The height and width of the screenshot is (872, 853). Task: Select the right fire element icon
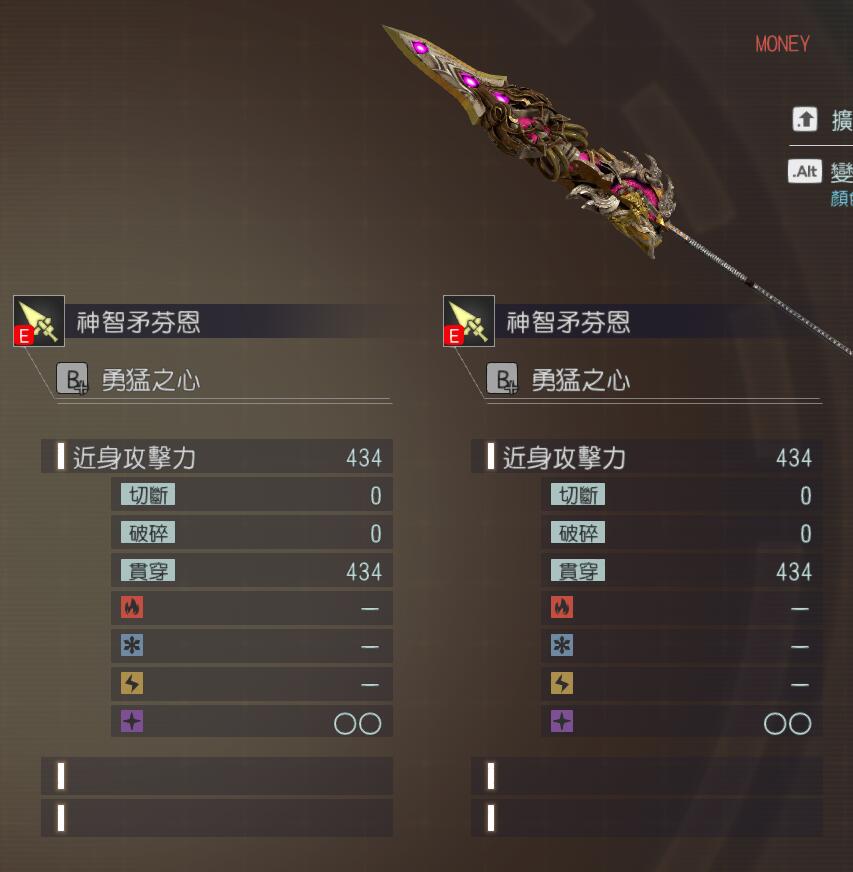coord(562,607)
